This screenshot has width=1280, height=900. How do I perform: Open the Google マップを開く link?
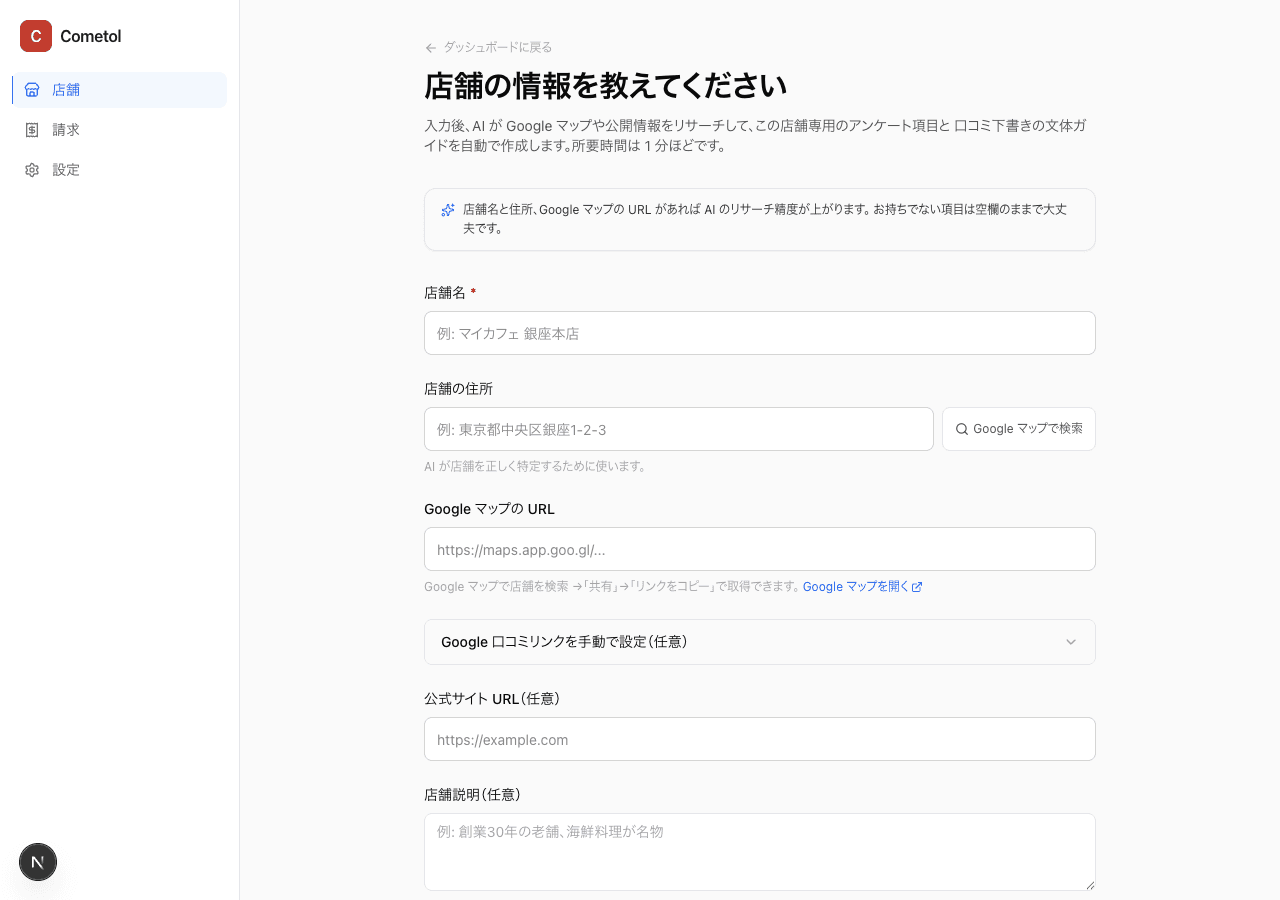[862, 587]
